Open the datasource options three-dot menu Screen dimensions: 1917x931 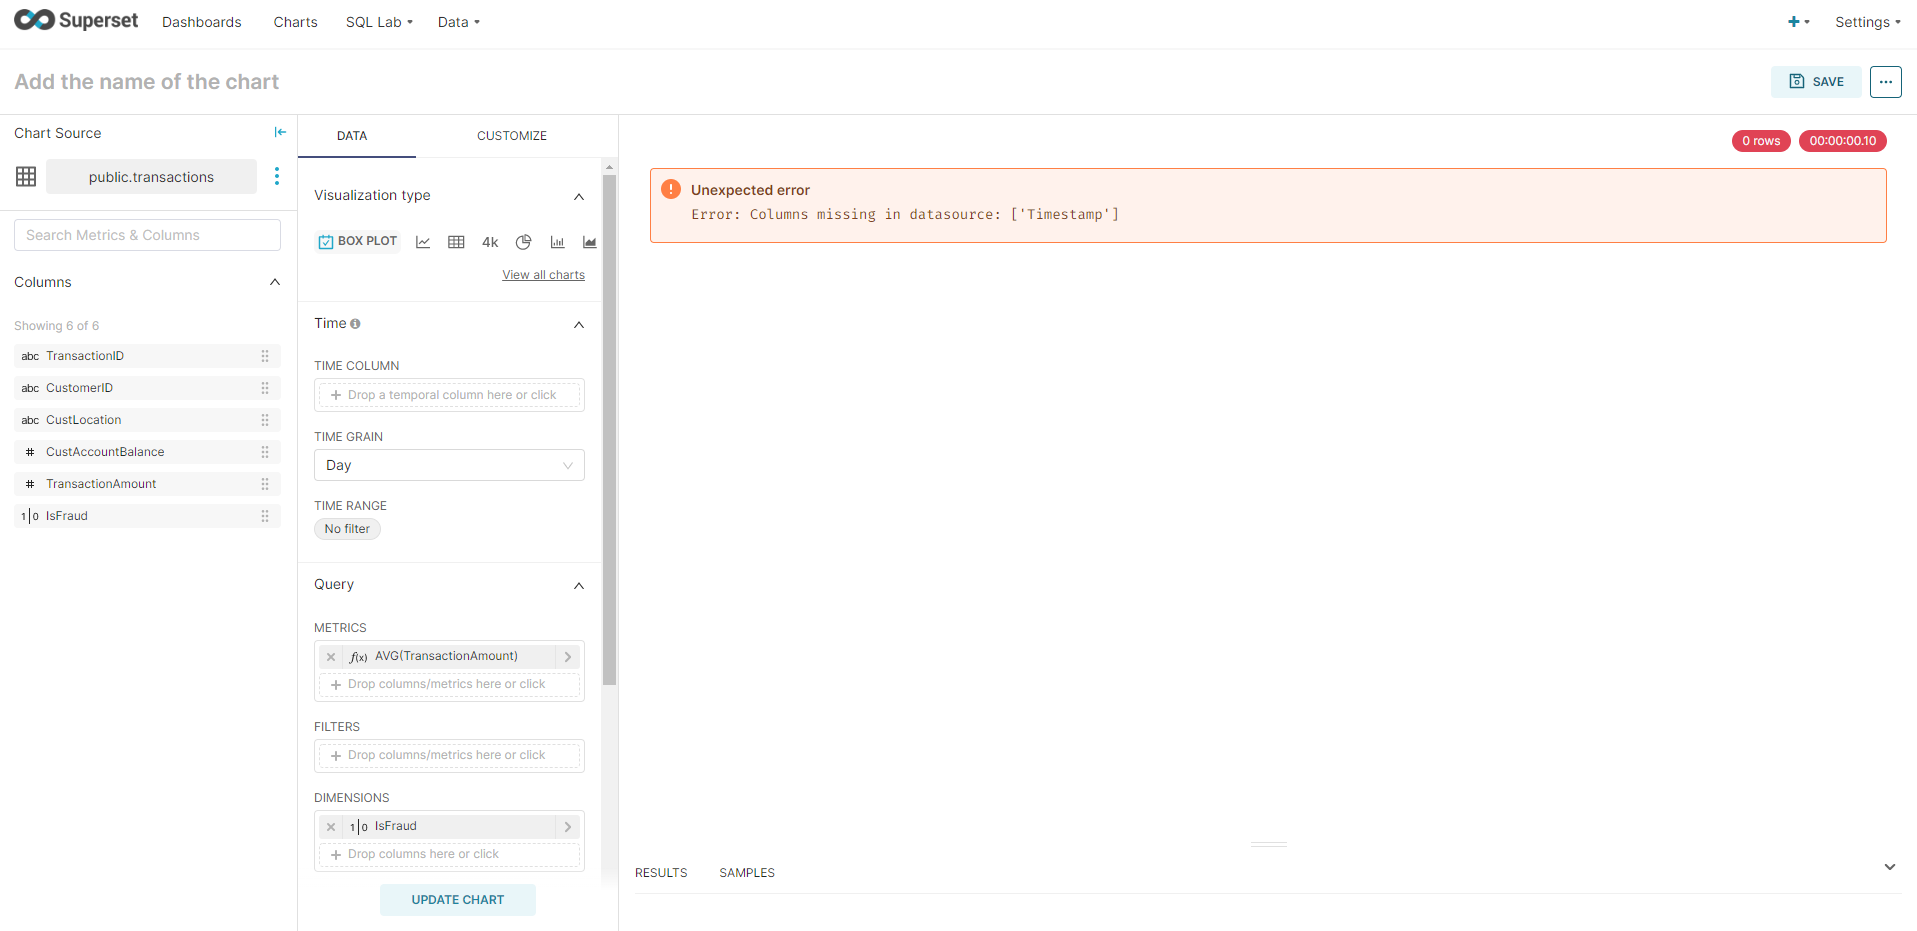[277, 176]
